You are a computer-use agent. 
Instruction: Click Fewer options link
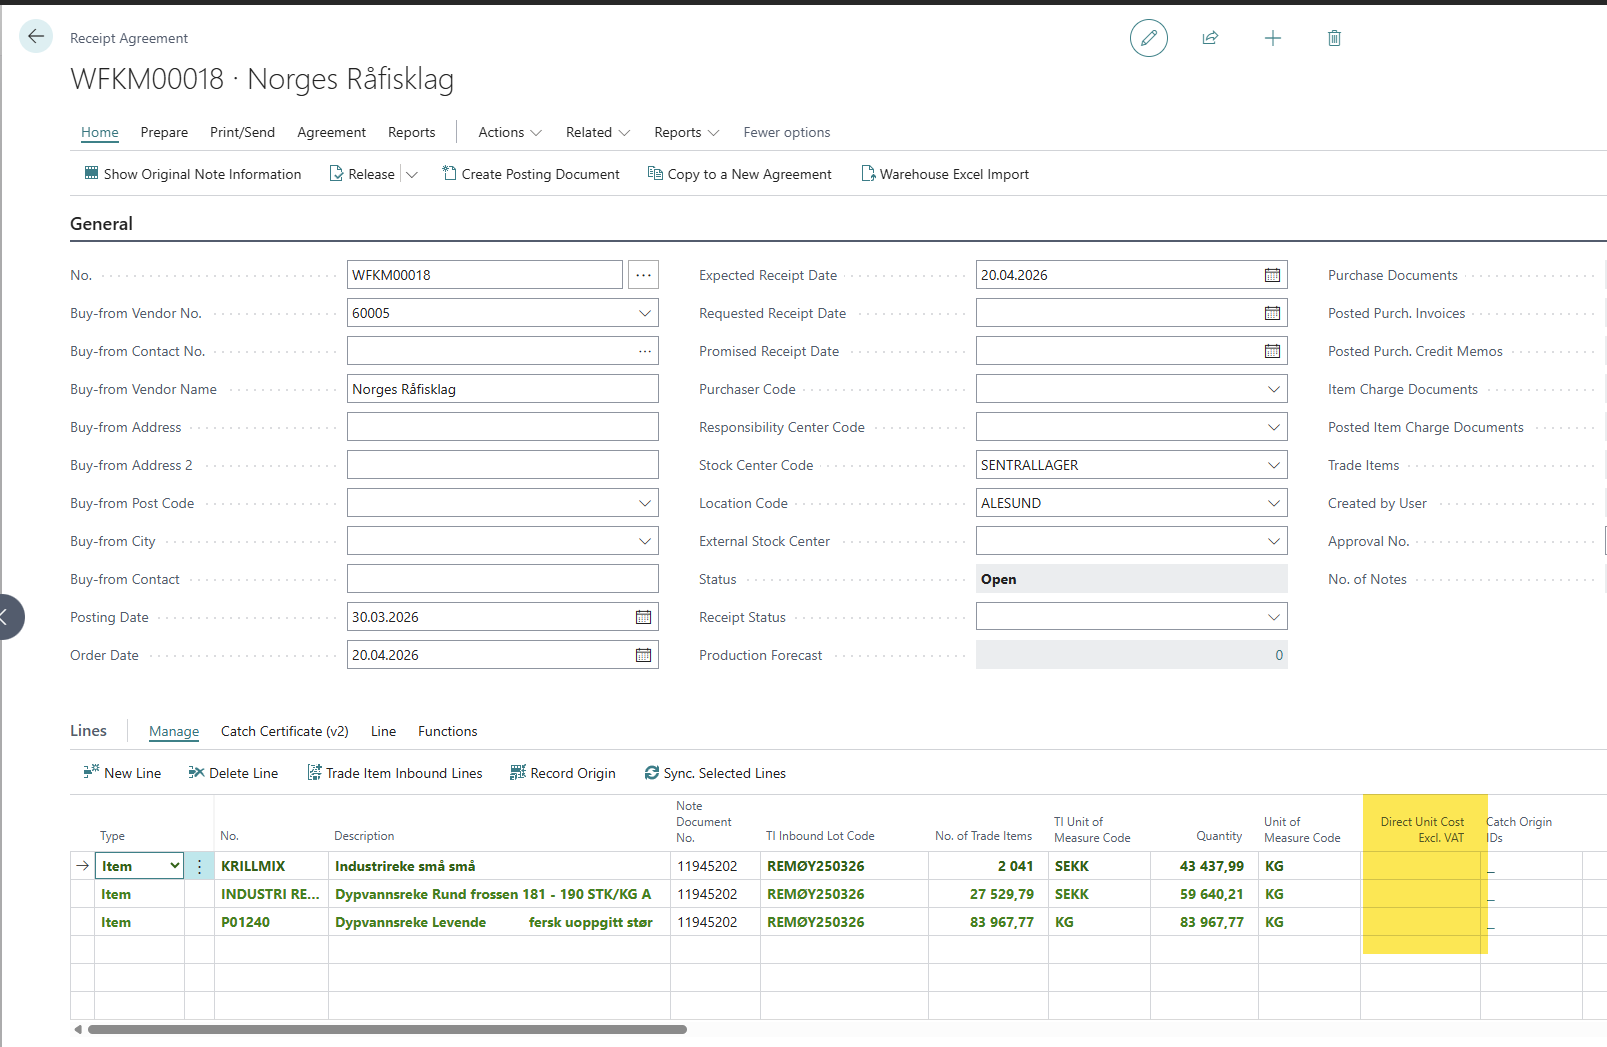coord(786,132)
